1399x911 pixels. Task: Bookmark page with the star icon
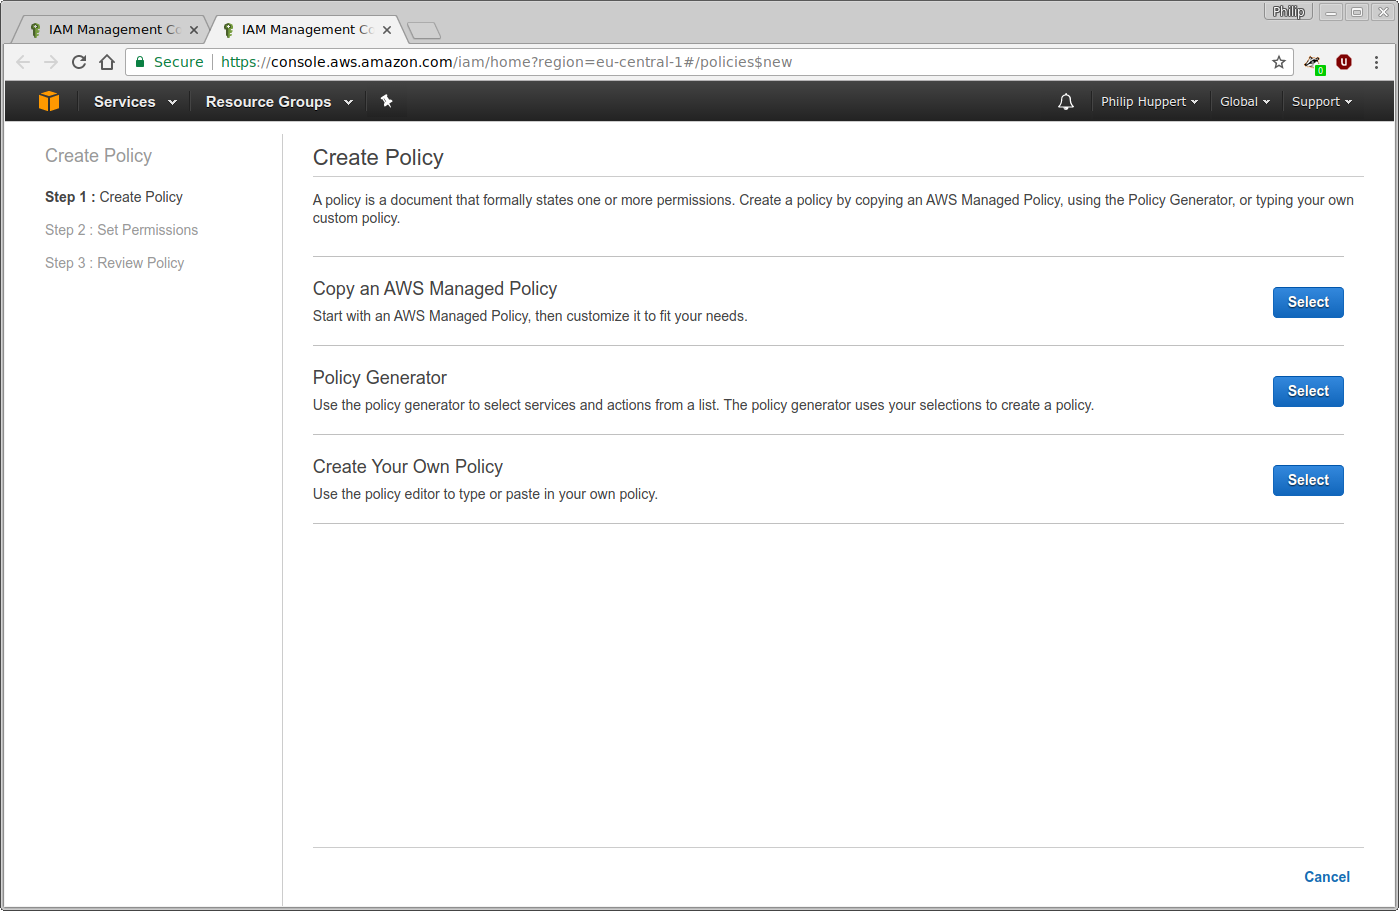pos(1278,62)
